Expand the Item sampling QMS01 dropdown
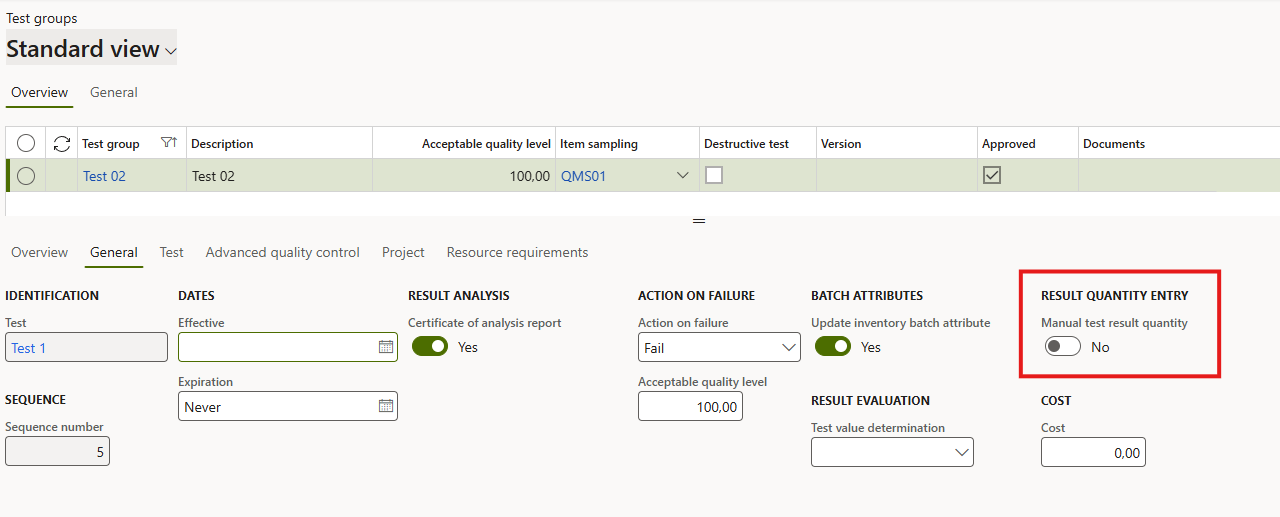 pyautogui.click(x=683, y=176)
